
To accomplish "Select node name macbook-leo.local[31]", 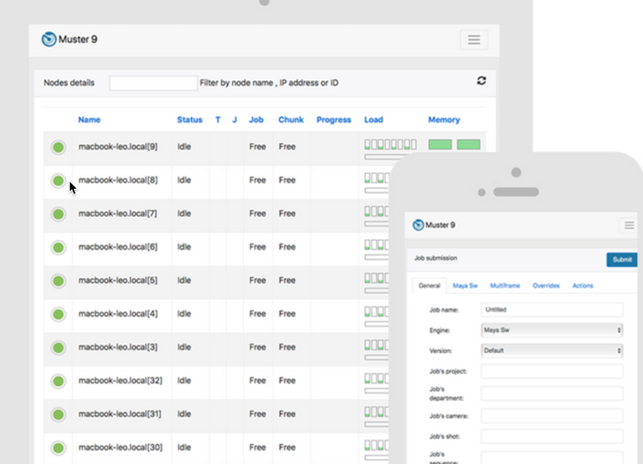I will [x=120, y=414].
